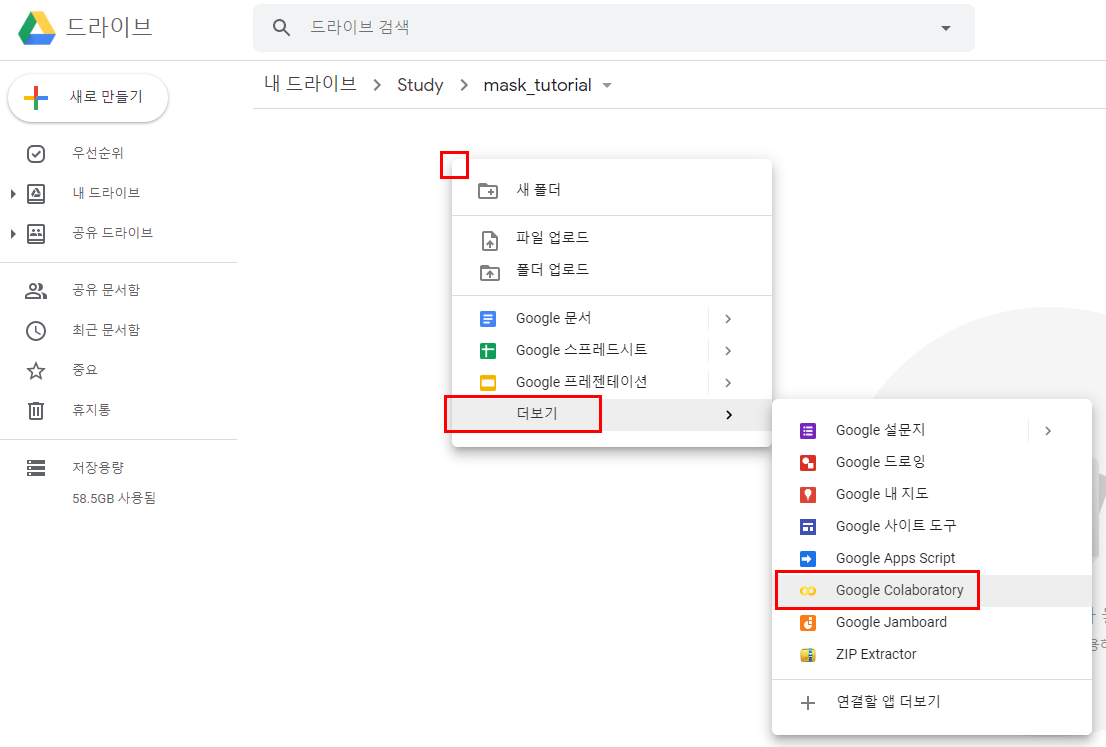Click the 58.5GB 사용됨 text

click(114, 498)
